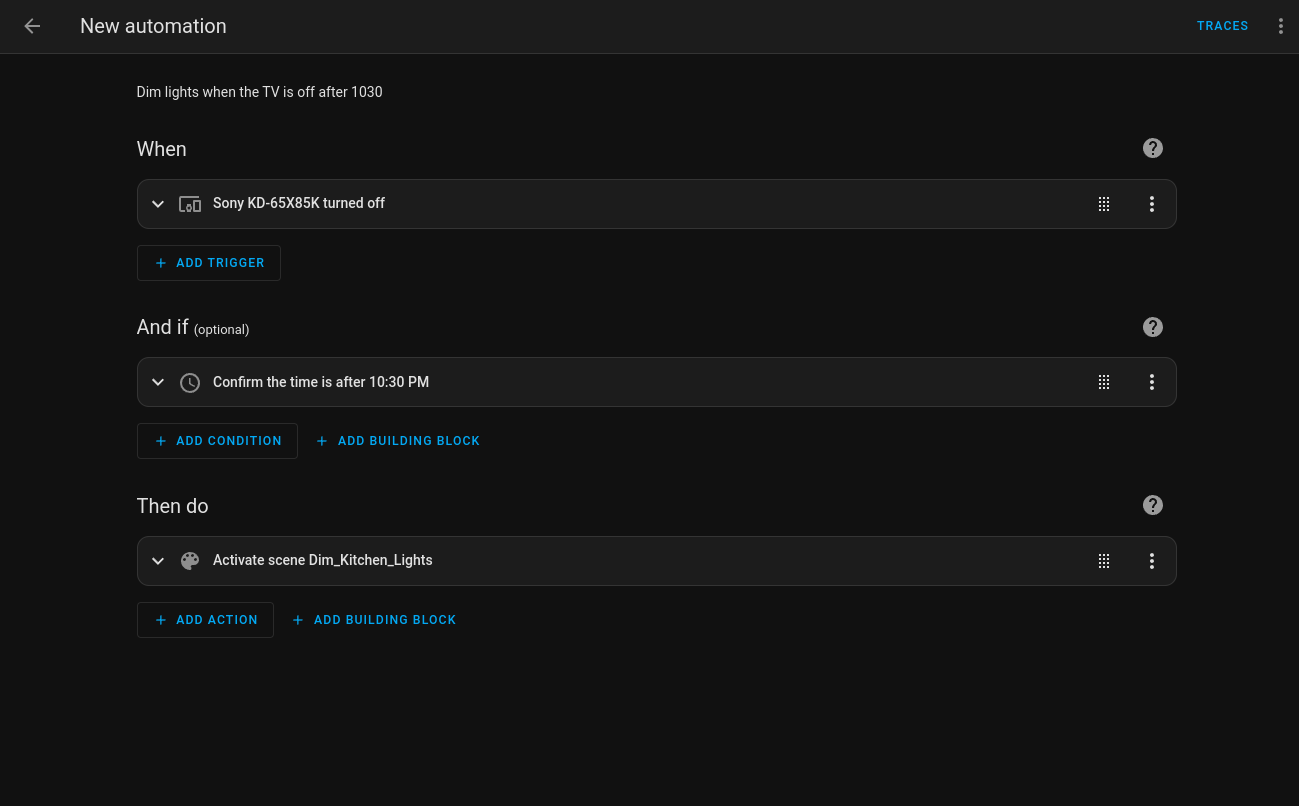Add a building block to actions
The width and height of the screenshot is (1299, 806).
pyautogui.click(x=374, y=620)
